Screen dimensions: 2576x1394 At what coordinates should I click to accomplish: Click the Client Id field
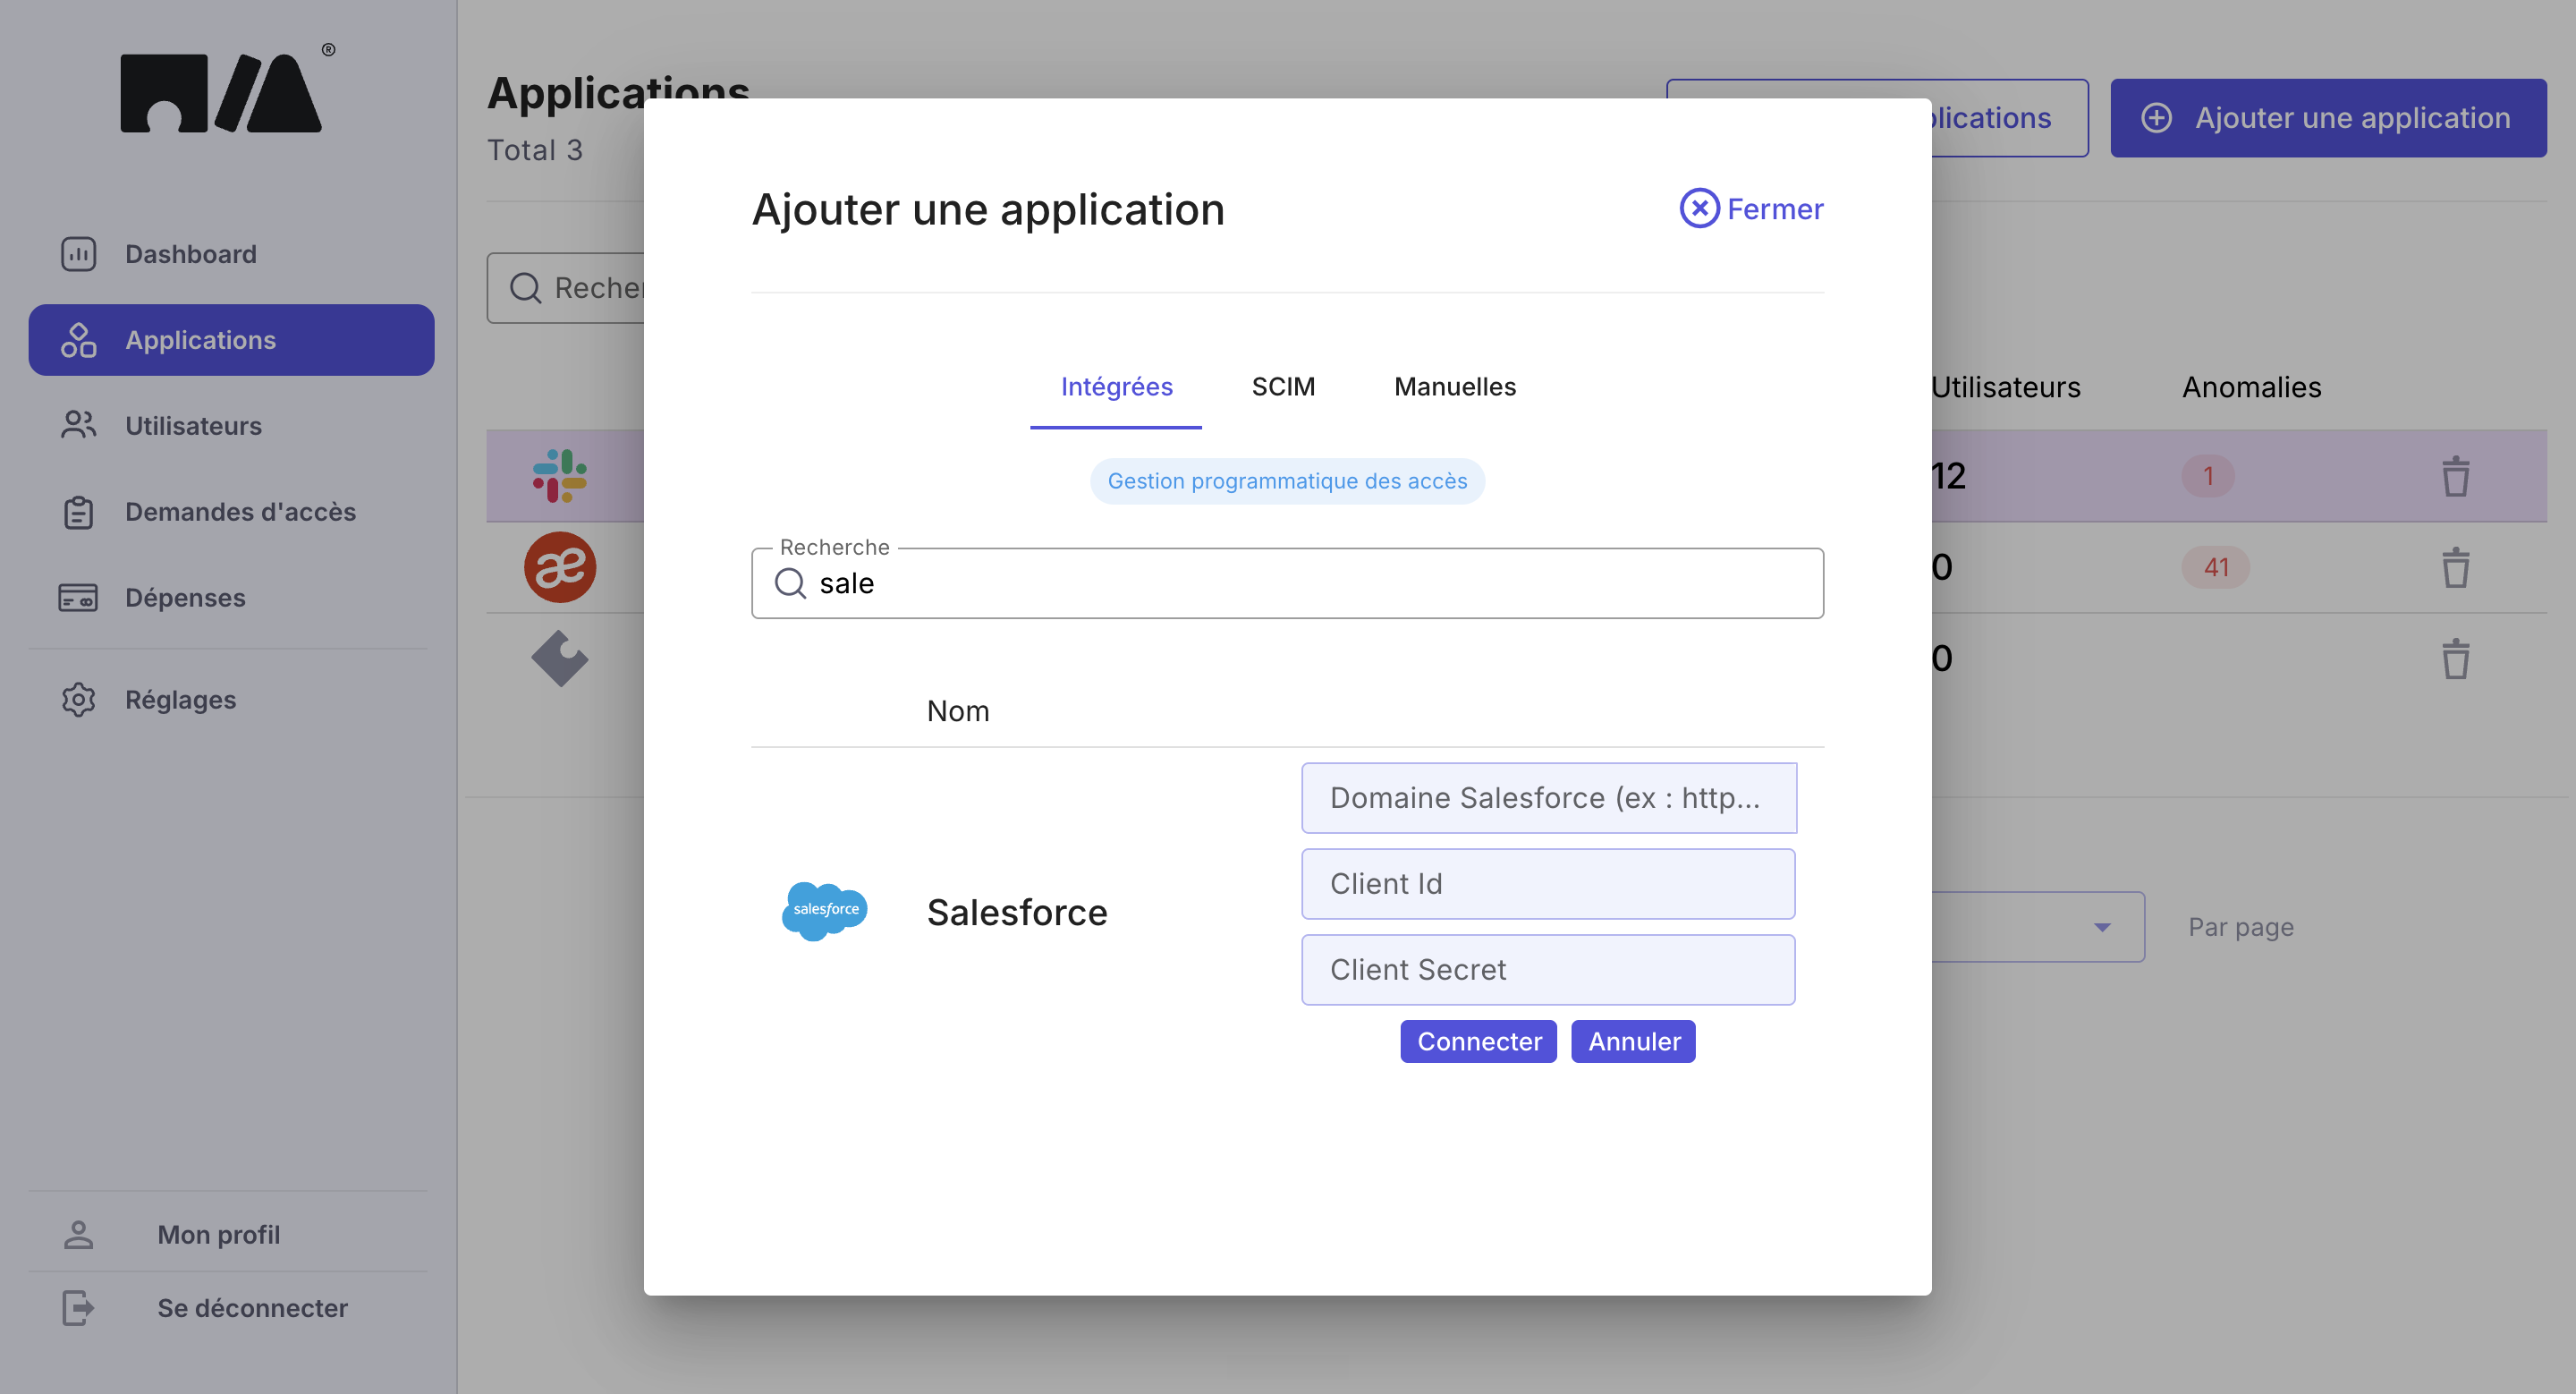pos(1548,884)
